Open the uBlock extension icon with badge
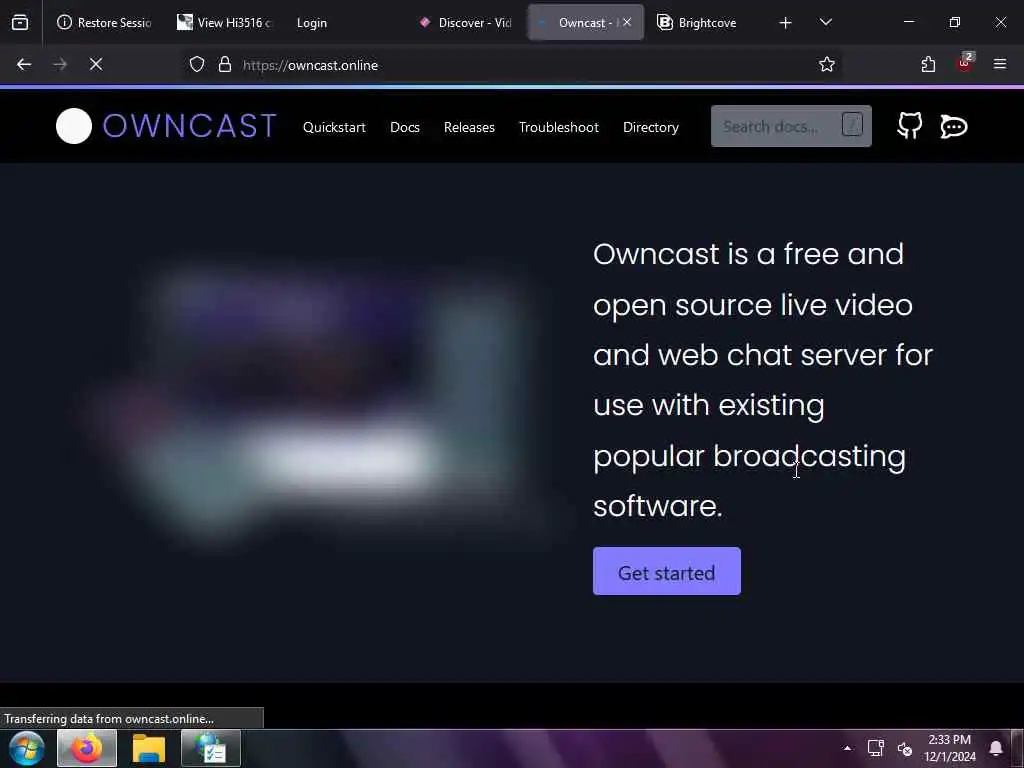Image resolution: width=1024 pixels, height=768 pixels. (965, 63)
